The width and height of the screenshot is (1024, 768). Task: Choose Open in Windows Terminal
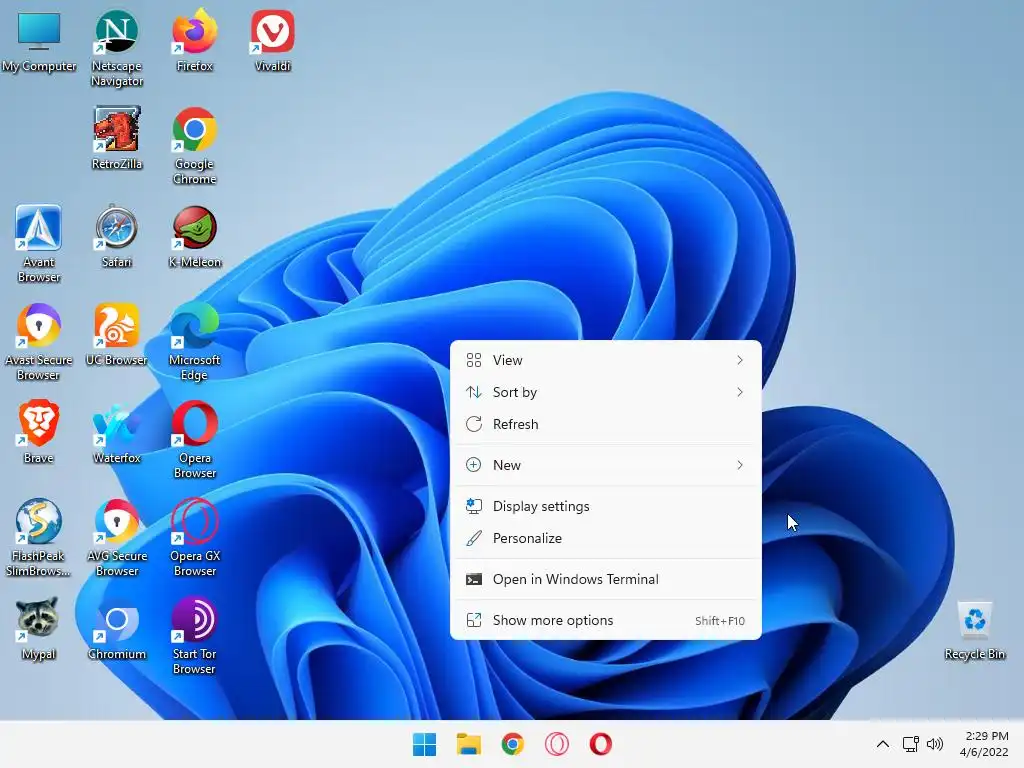[605, 579]
